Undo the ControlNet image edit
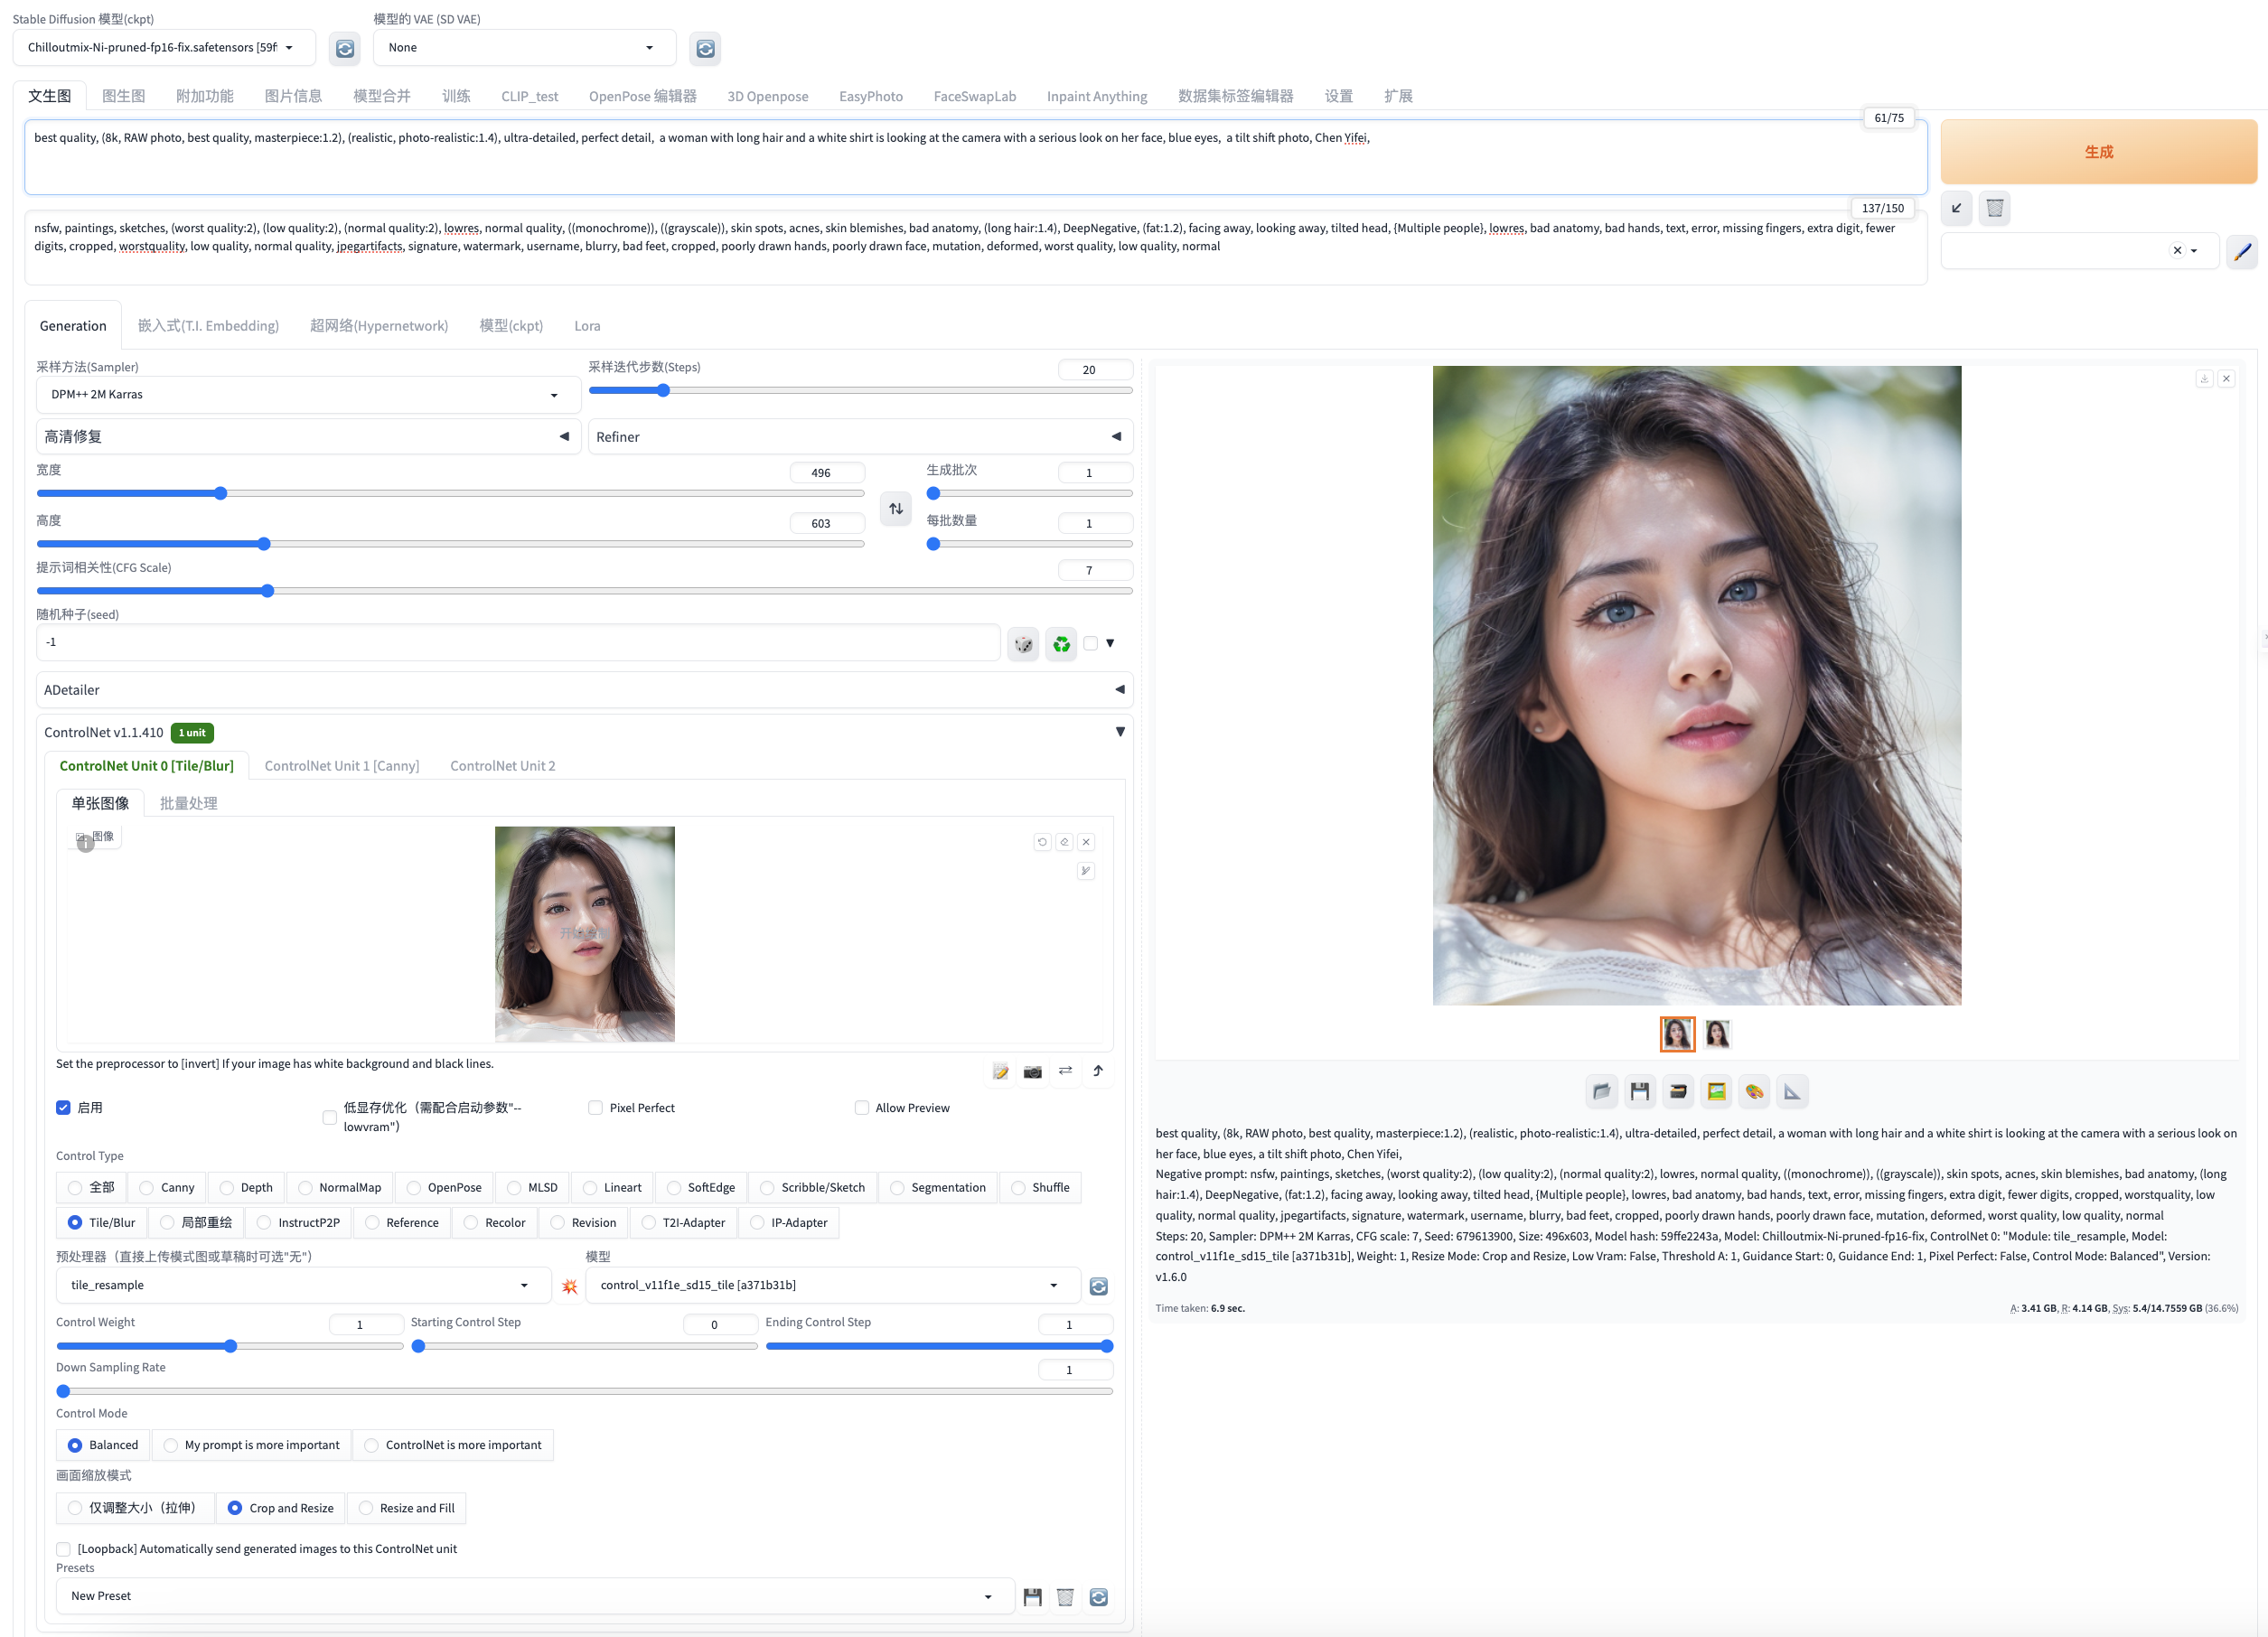The image size is (2268, 1637). point(1042,842)
